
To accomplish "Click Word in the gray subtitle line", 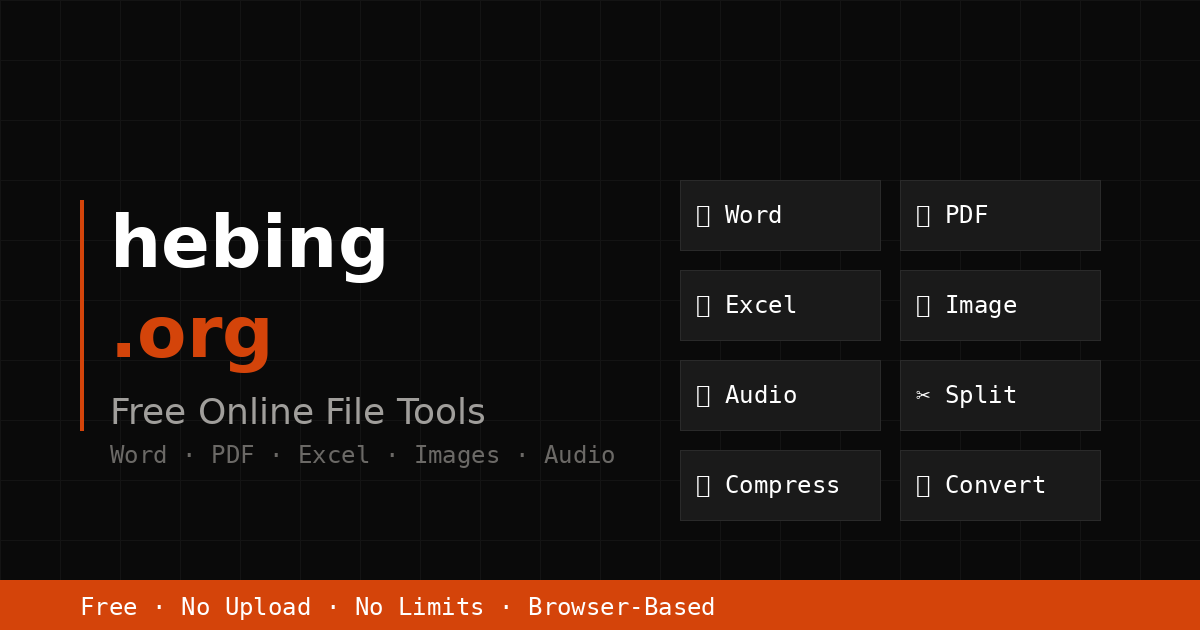I will [138, 456].
